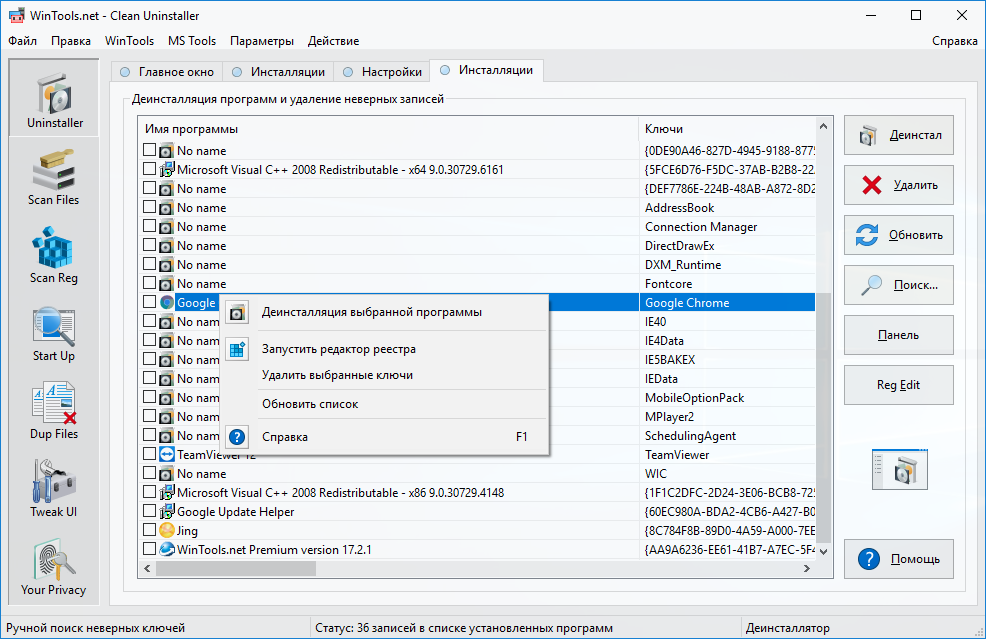Image resolution: width=986 pixels, height=639 pixels.
Task: Switch to the Настройки tab
Action: pyautogui.click(x=382, y=72)
